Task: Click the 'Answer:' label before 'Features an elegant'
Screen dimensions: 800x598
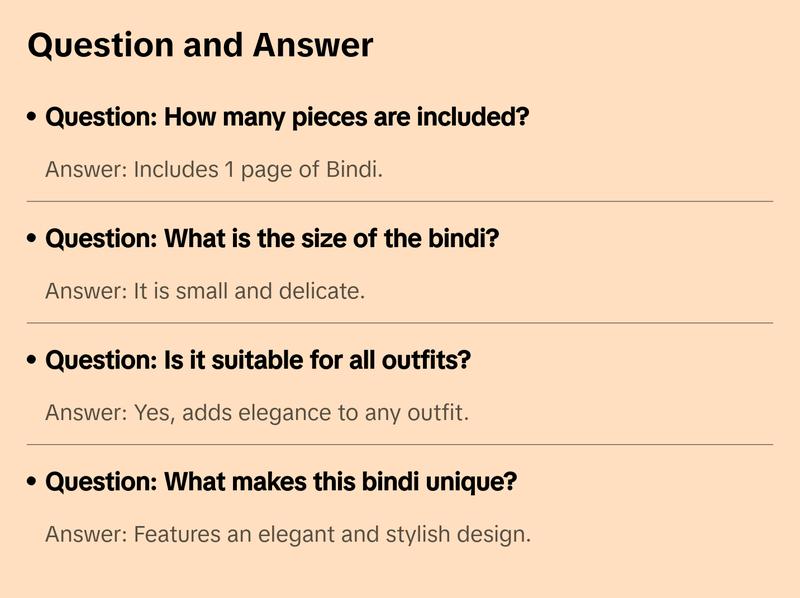Action: (86, 534)
